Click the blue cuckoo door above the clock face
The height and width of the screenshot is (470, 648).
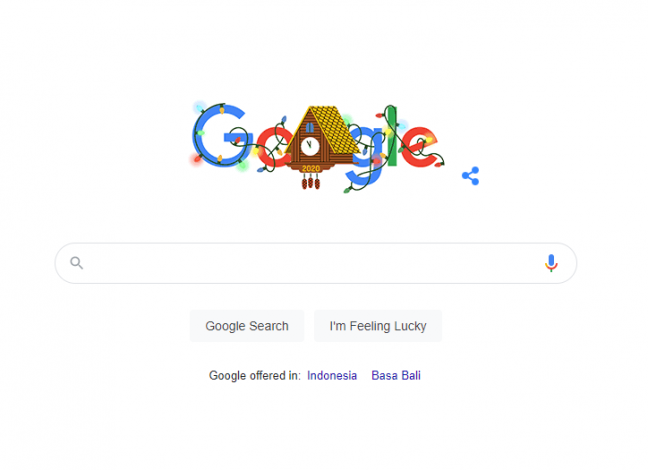point(310,128)
